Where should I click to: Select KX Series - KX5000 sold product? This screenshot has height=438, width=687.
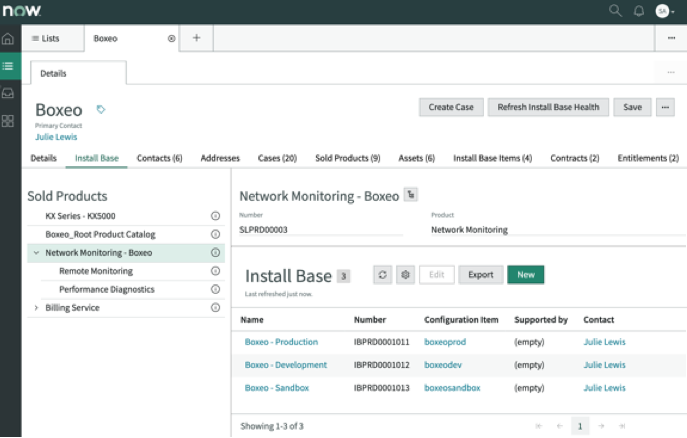click(126, 216)
